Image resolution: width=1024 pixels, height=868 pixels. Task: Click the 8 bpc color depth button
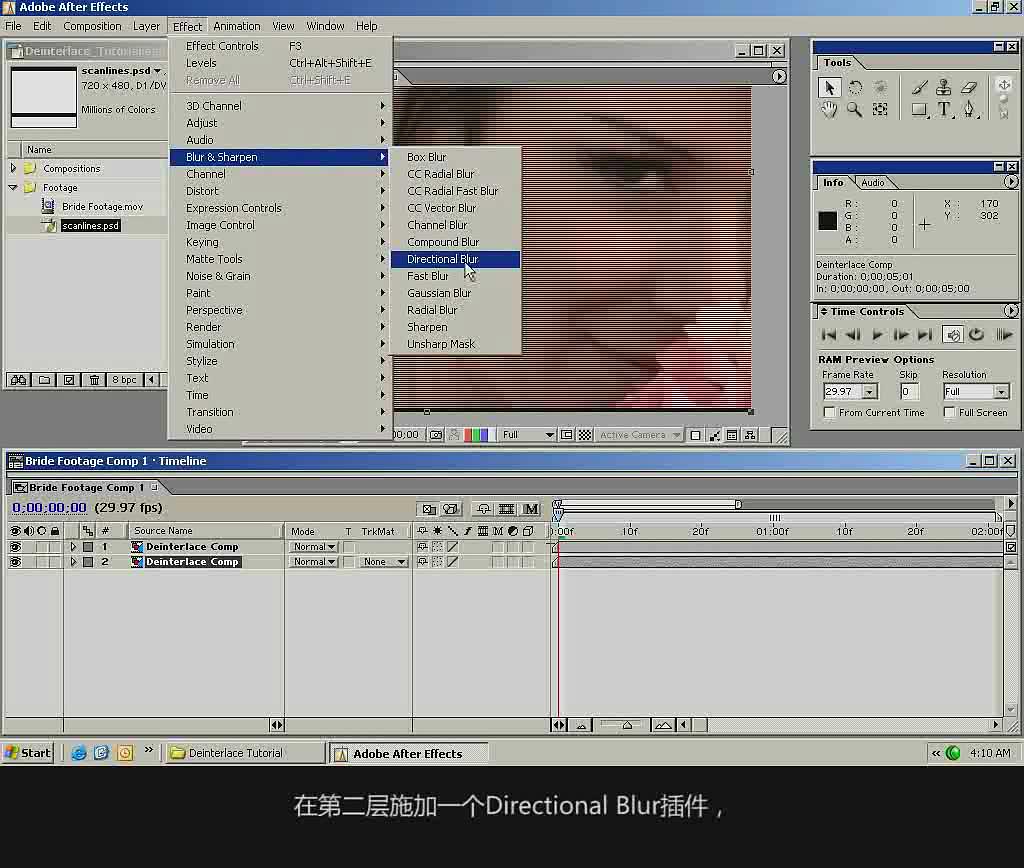pyautogui.click(x=124, y=379)
